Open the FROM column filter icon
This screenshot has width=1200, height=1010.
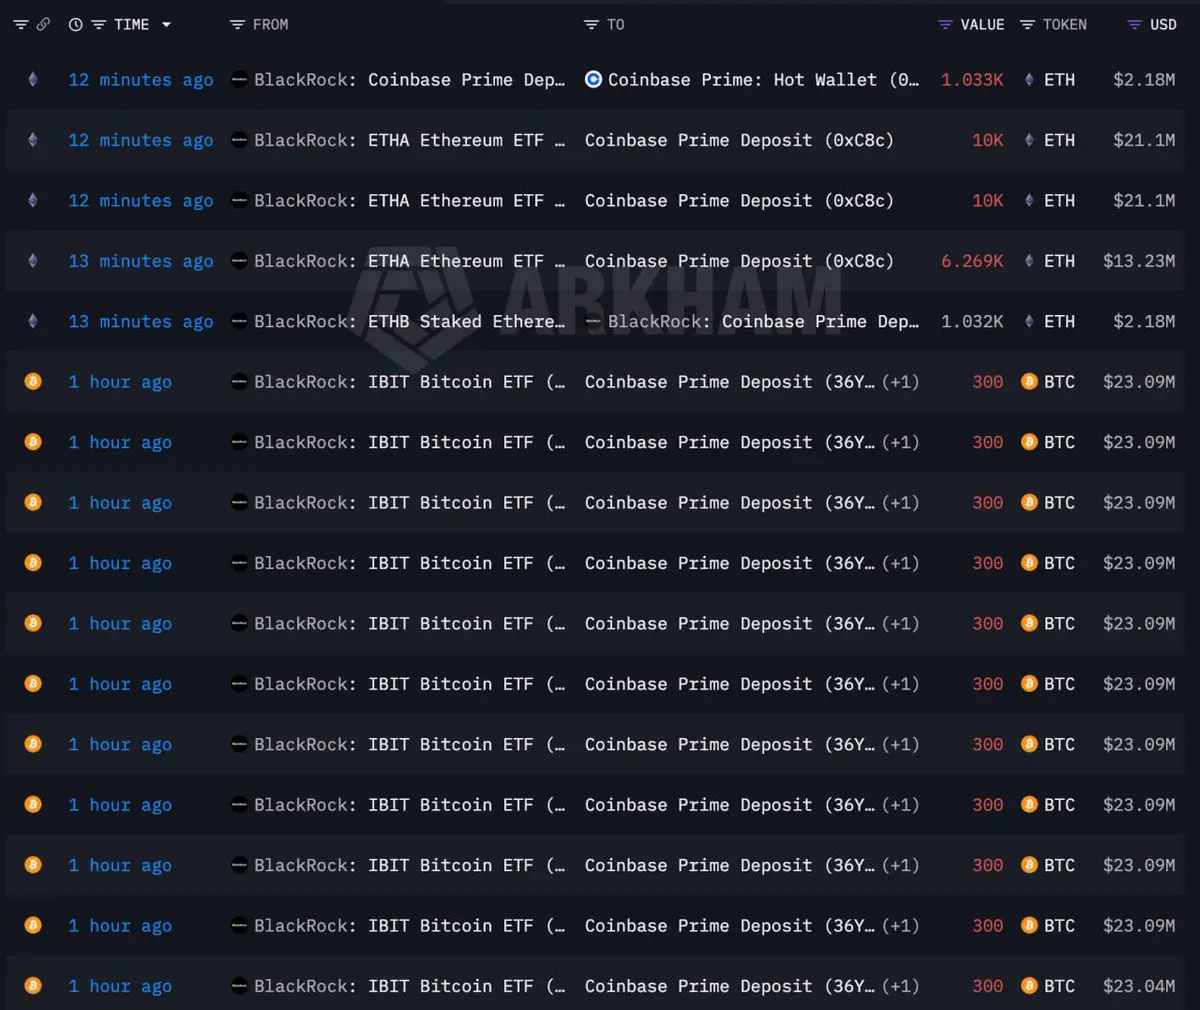click(237, 25)
